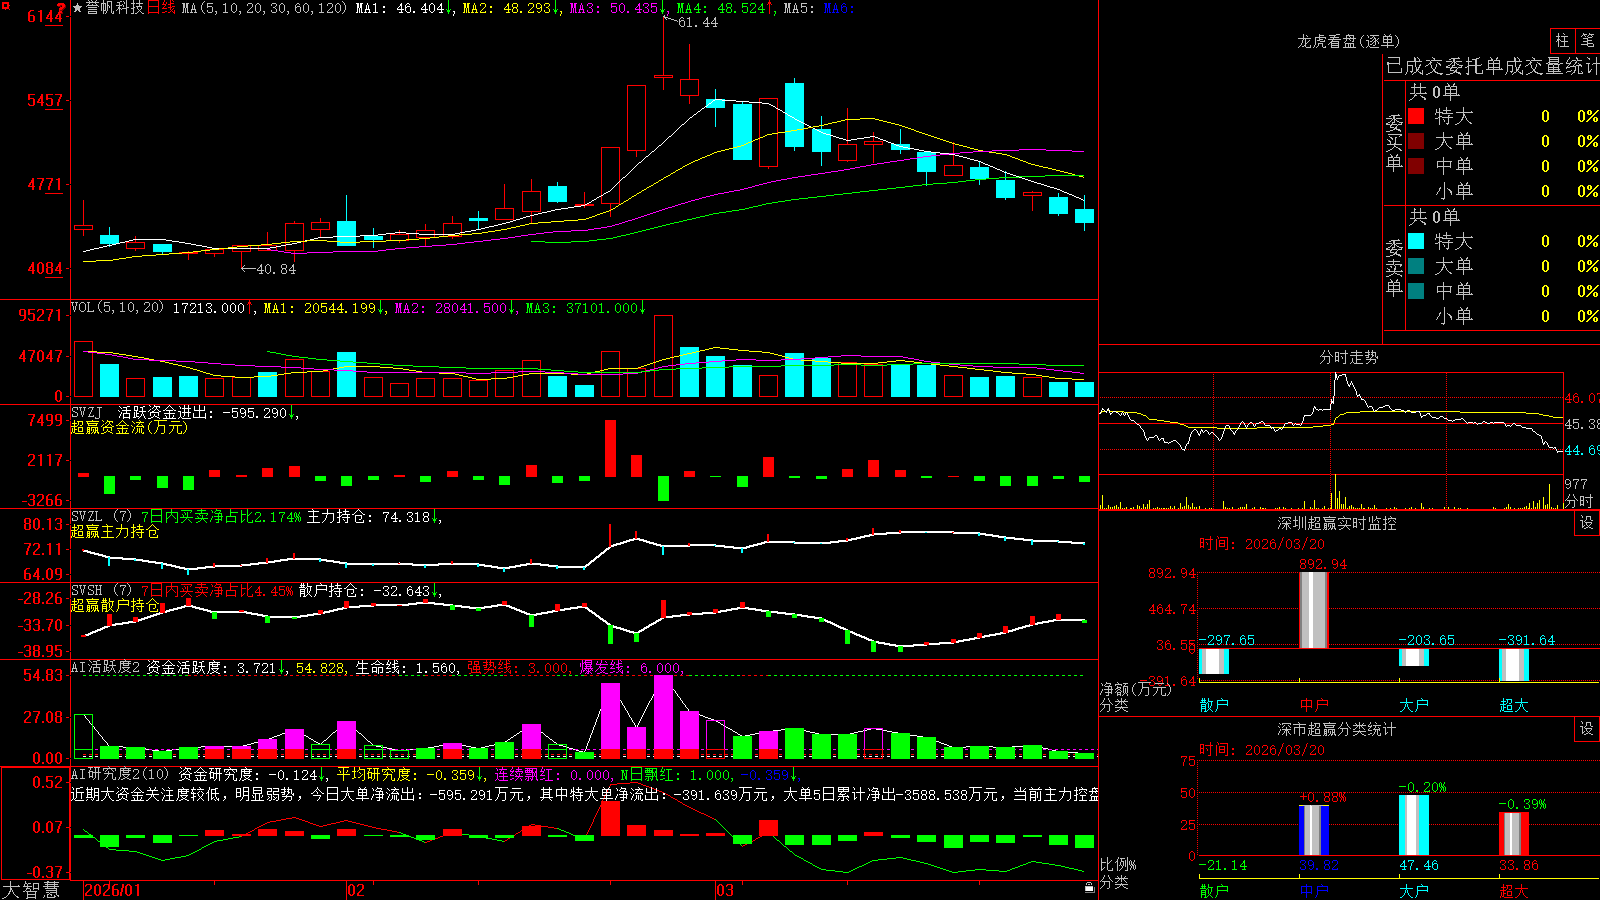Click cyan 特大 sell-order color swatch
Screen dimensions: 1600x900
[x=1416, y=241]
